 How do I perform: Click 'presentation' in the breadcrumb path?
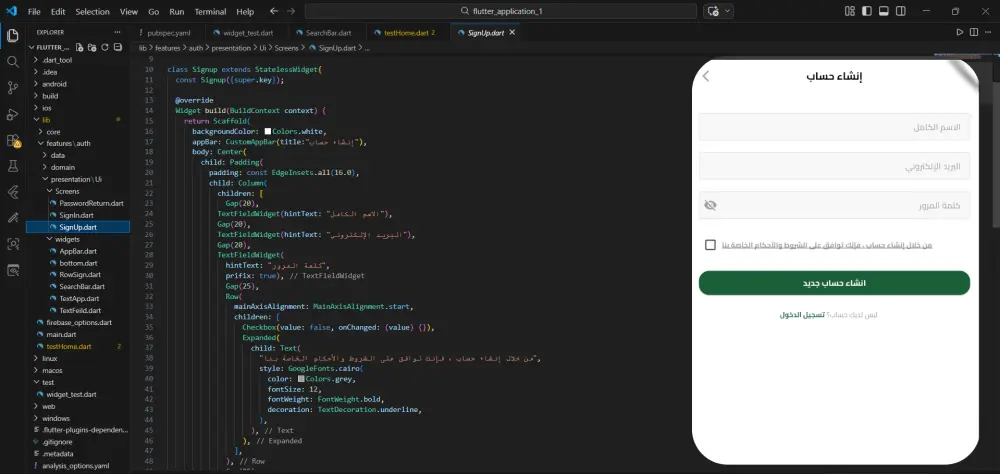[x=231, y=48]
